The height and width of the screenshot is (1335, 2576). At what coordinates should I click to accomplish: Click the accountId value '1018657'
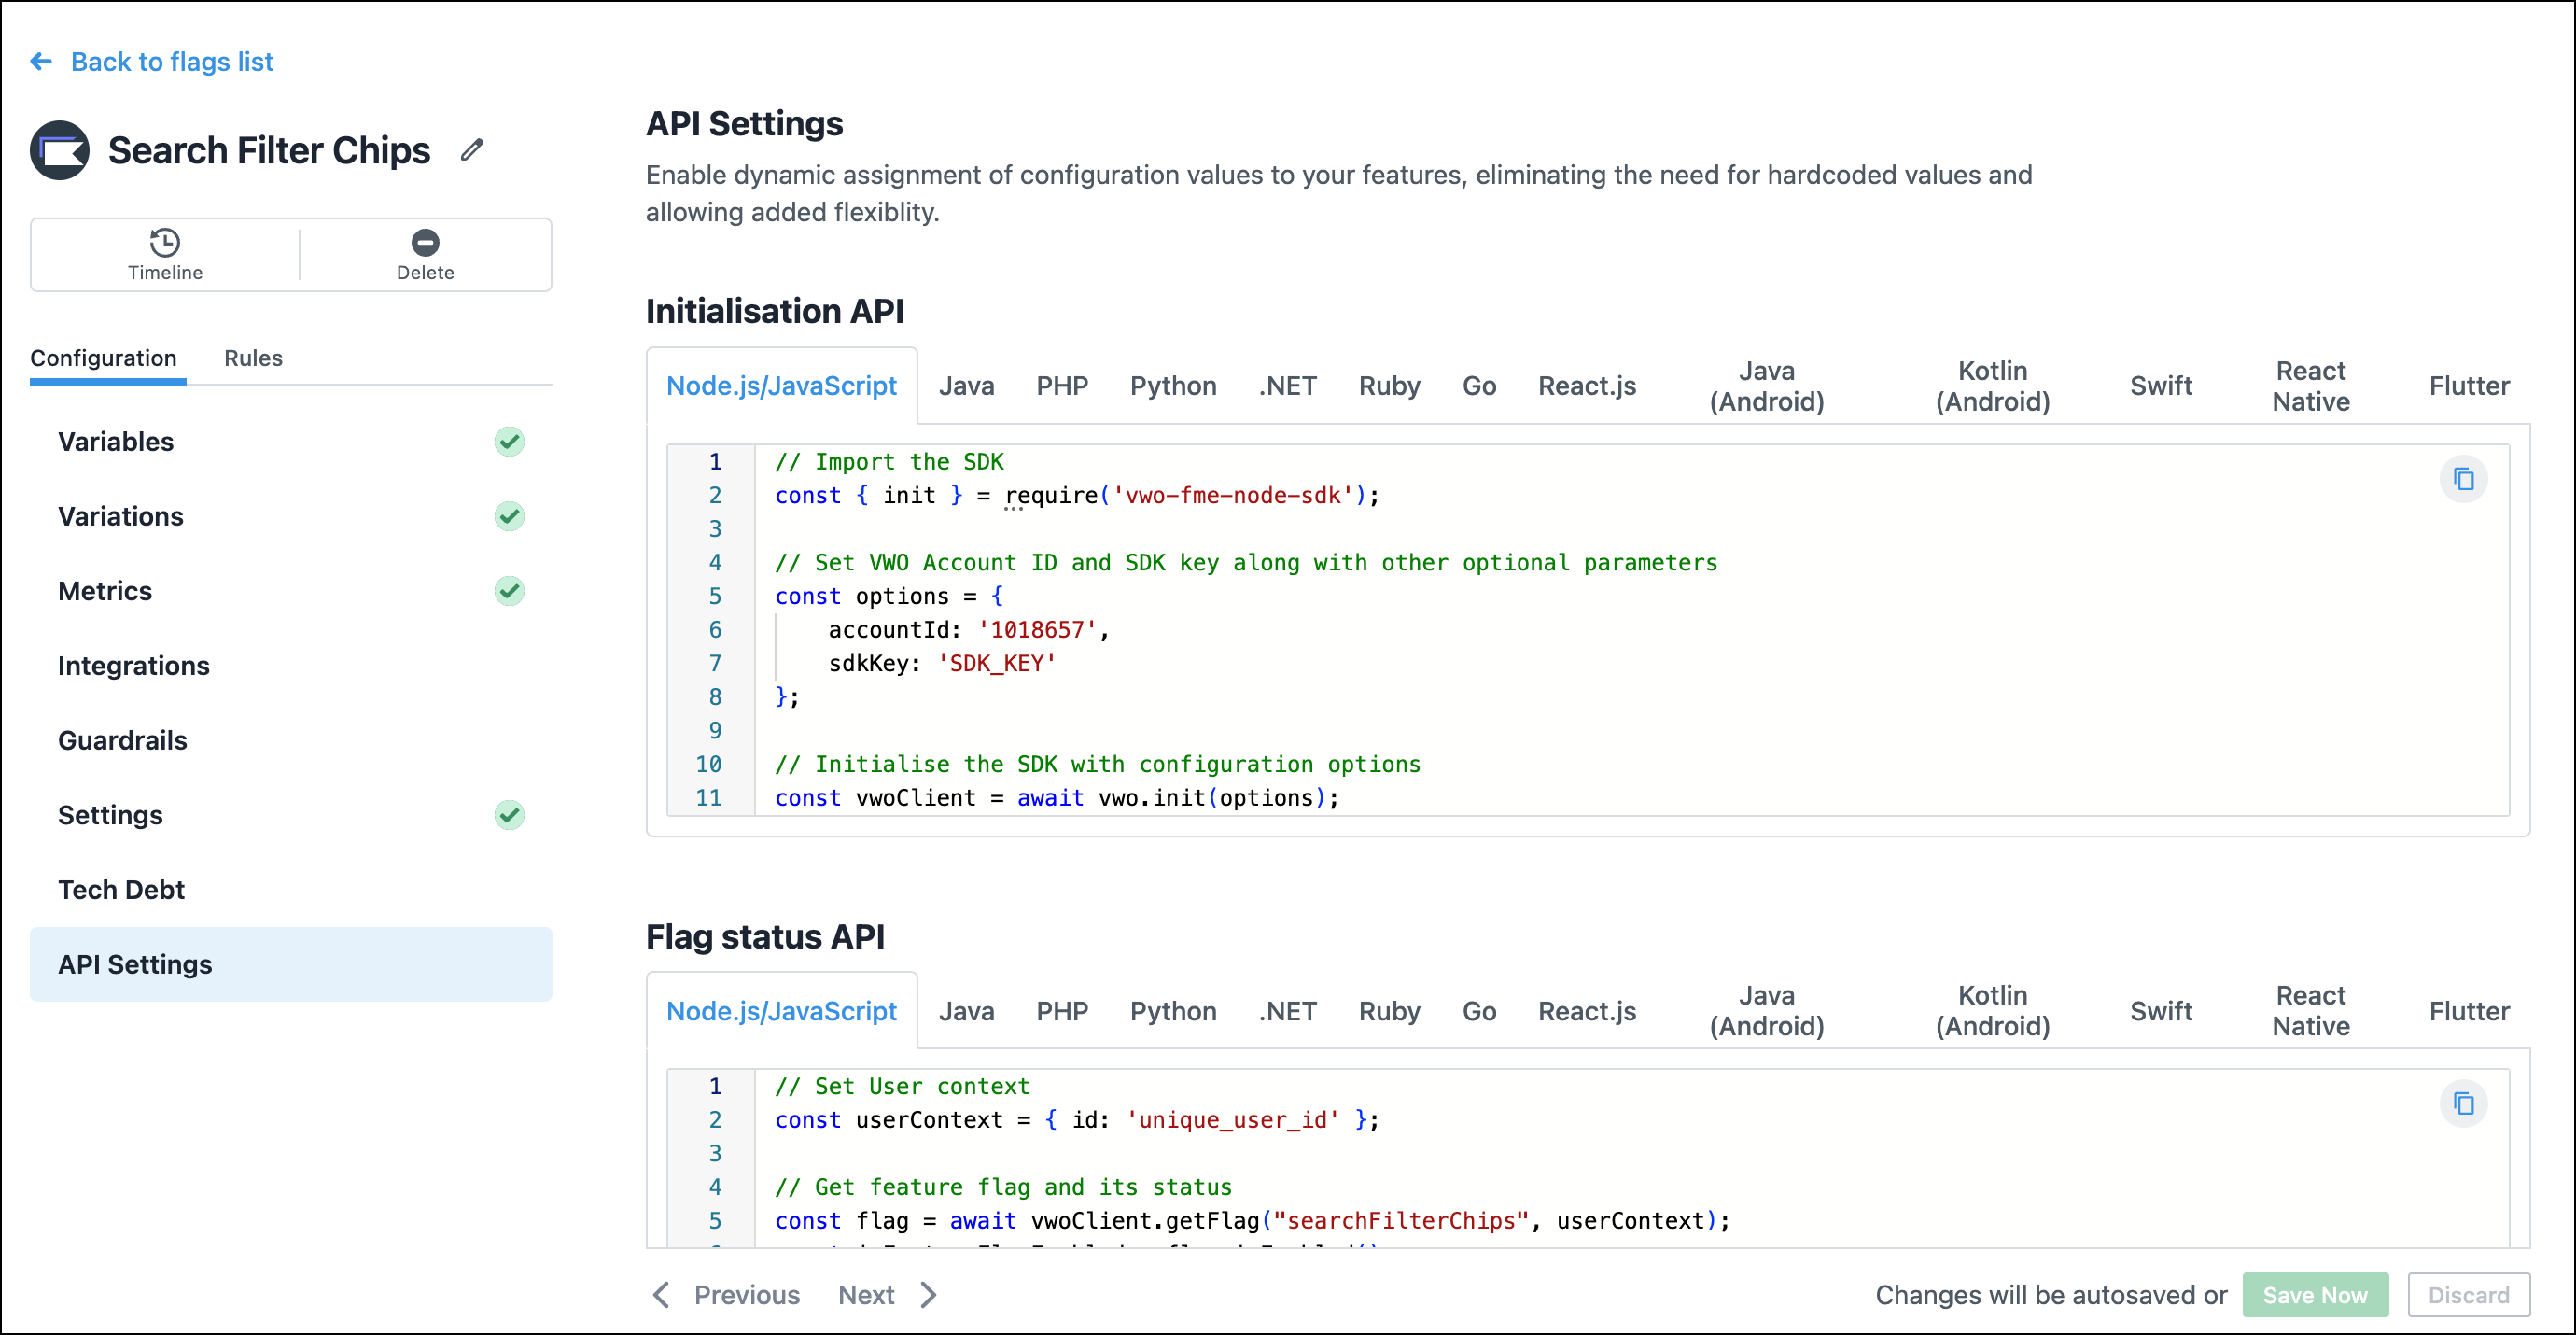coord(1037,629)
